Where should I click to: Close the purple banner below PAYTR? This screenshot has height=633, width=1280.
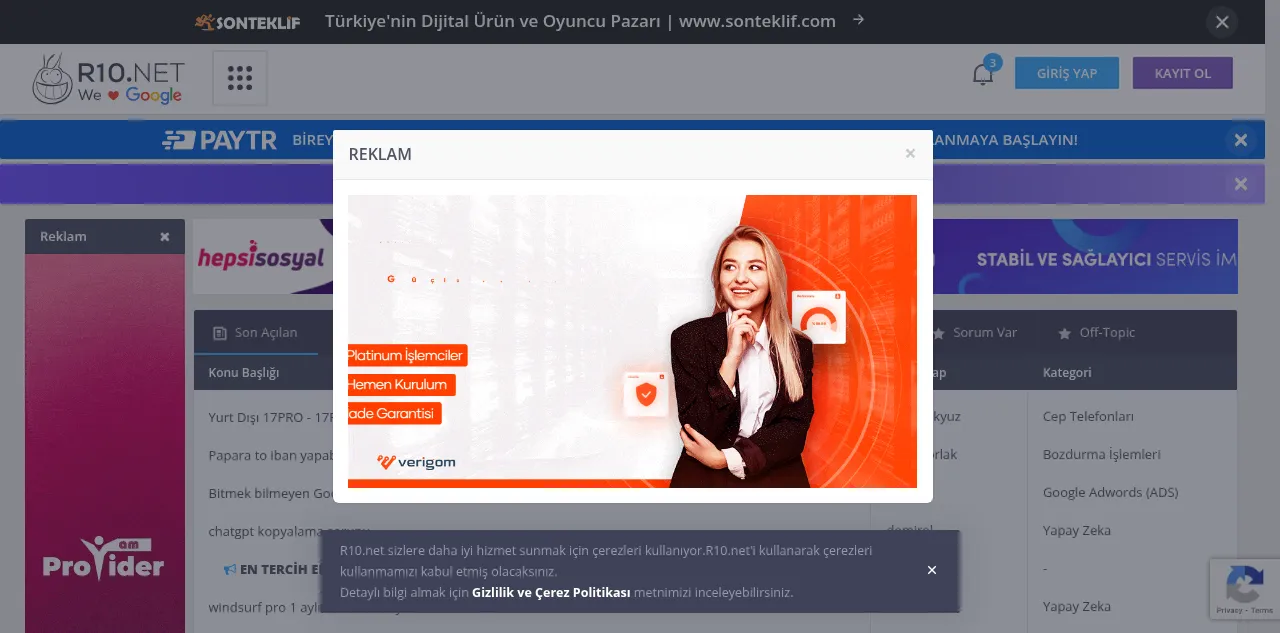click(x=1241, y=184)
